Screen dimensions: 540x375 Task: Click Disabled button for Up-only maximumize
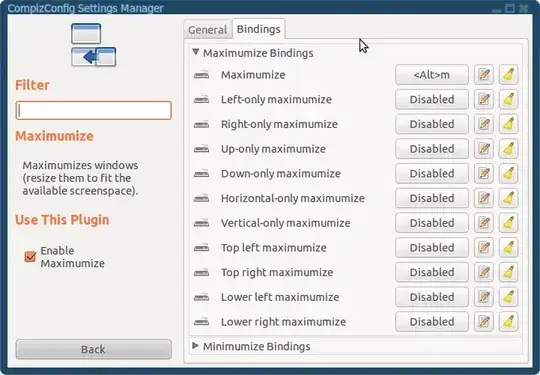tap(432, 149)
